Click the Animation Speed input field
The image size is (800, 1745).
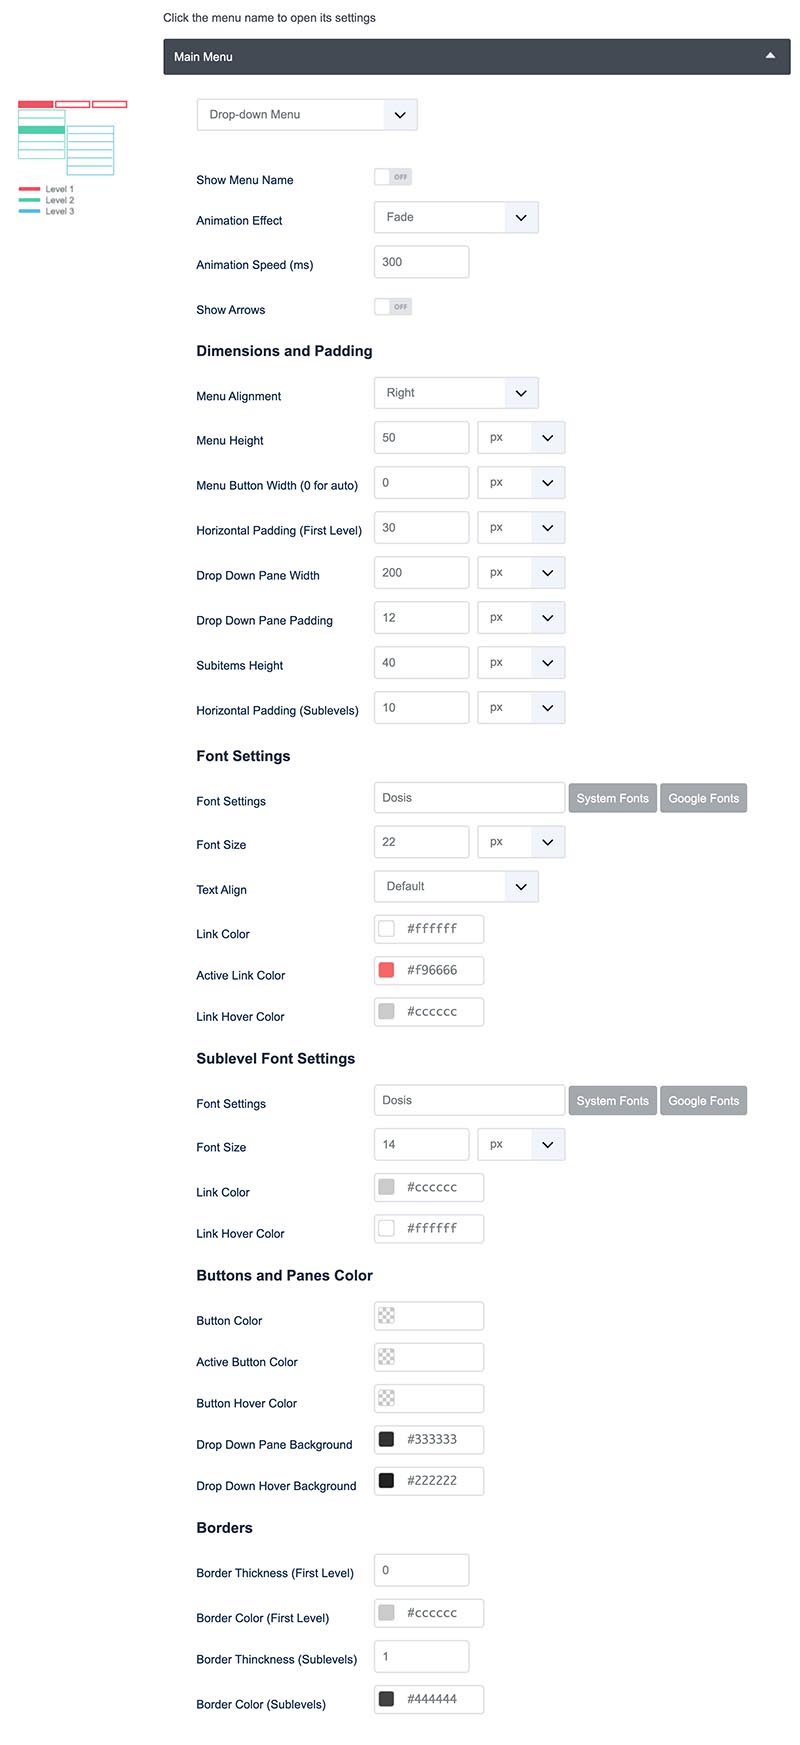(x=421, y=262)
